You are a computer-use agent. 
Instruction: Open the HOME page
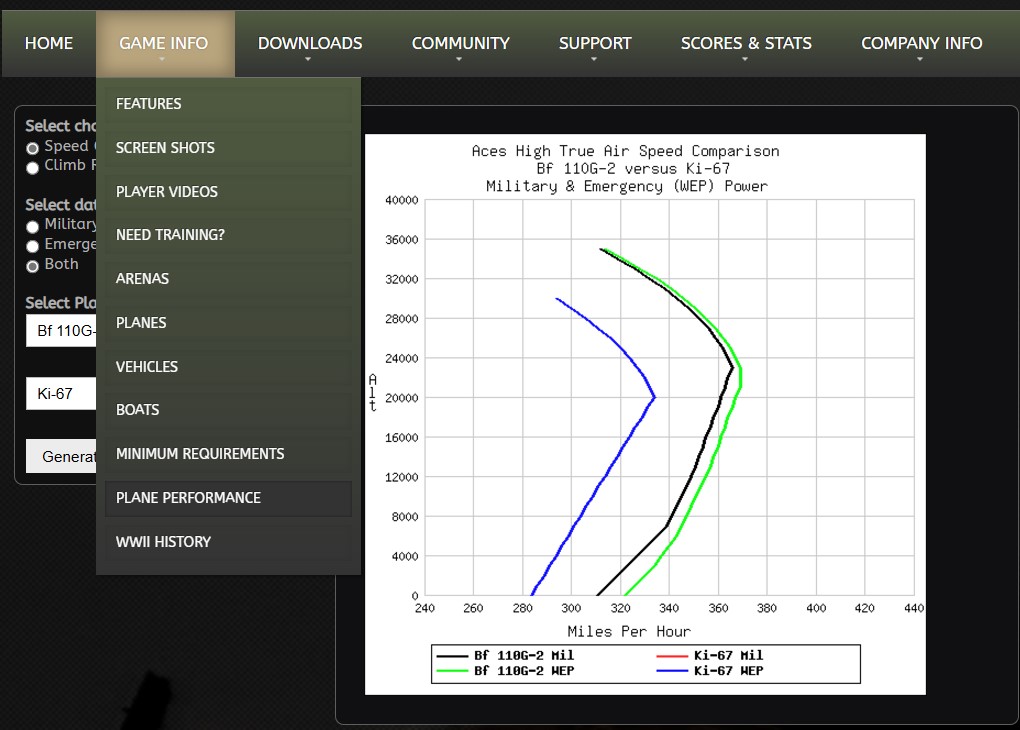pos(49,43)
